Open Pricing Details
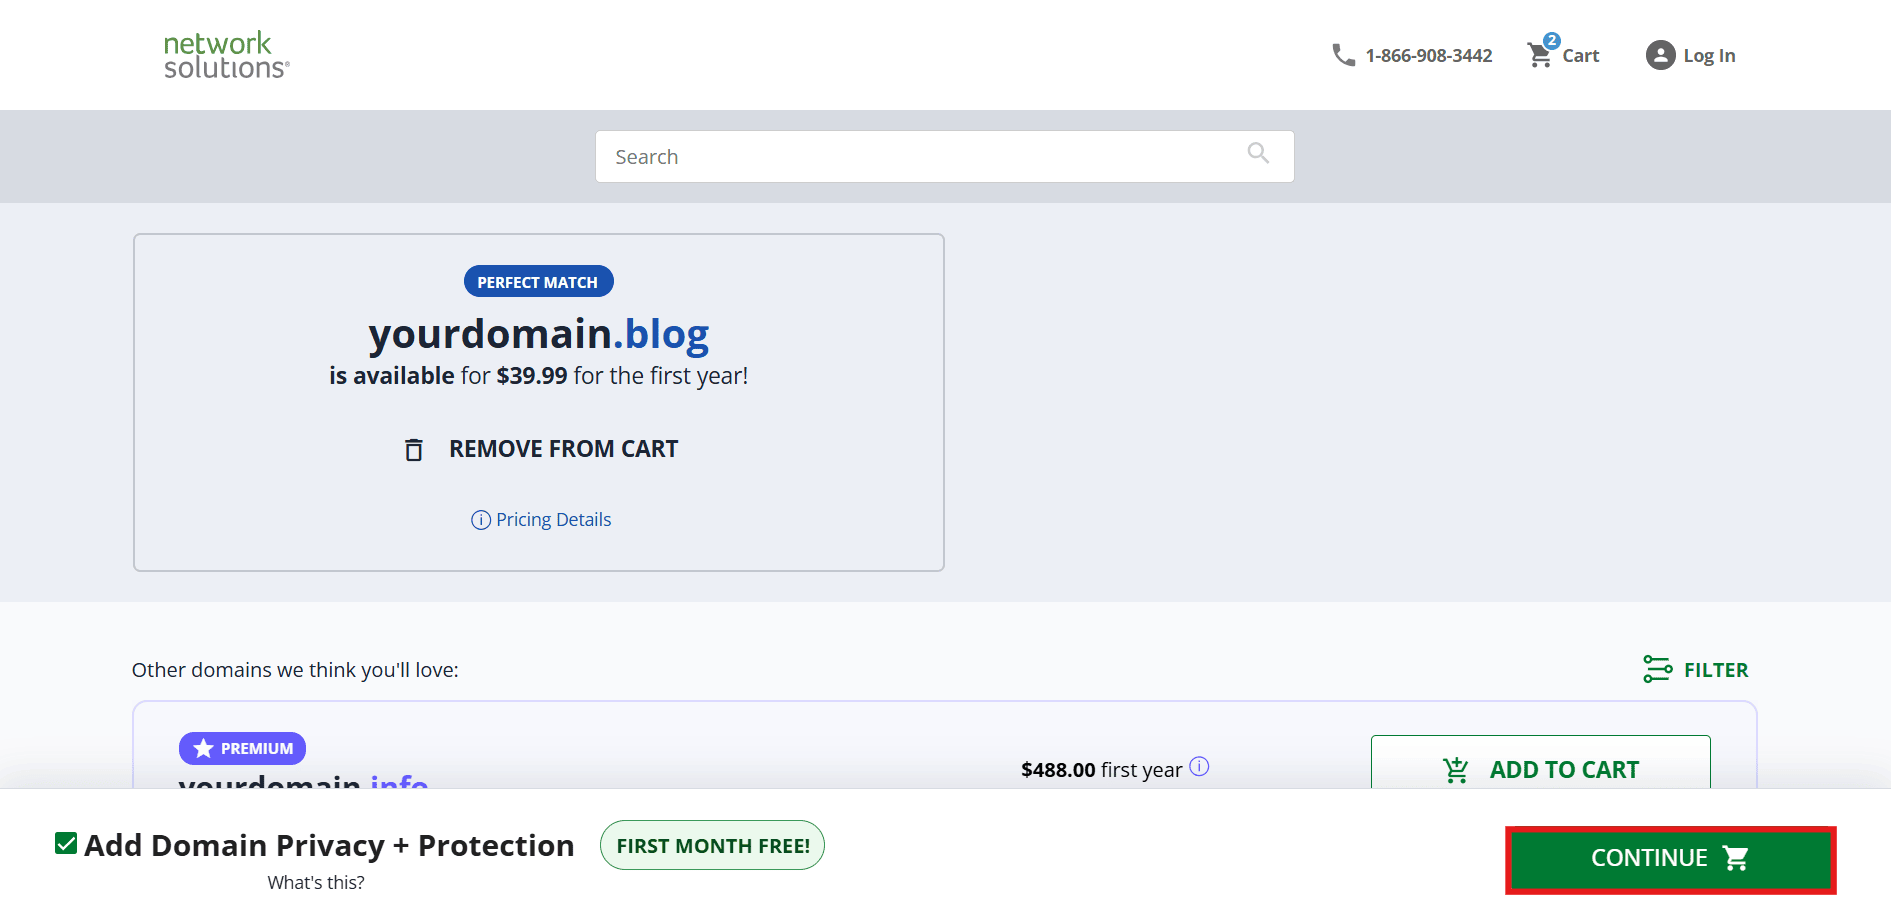1891x922 pixels. click(x=552, y=519)
